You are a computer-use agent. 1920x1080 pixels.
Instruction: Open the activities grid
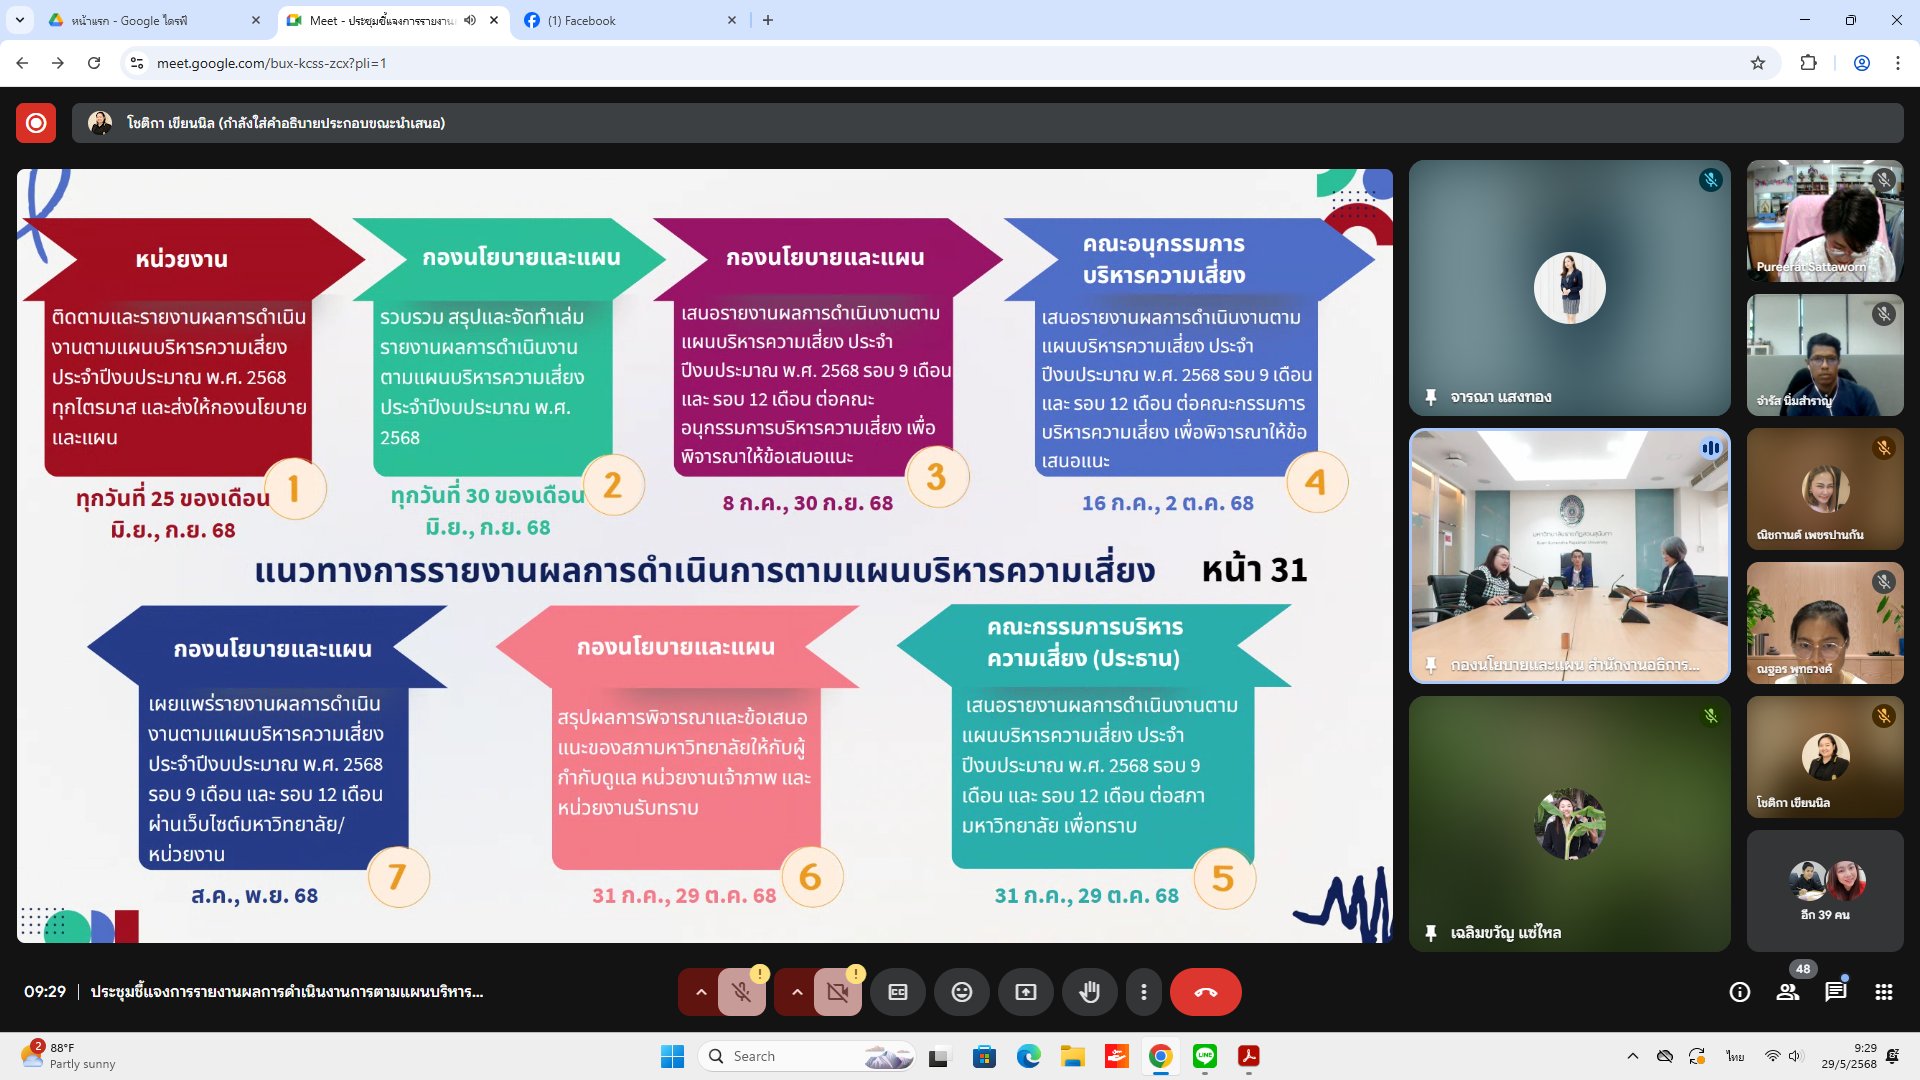[1884, 992]
